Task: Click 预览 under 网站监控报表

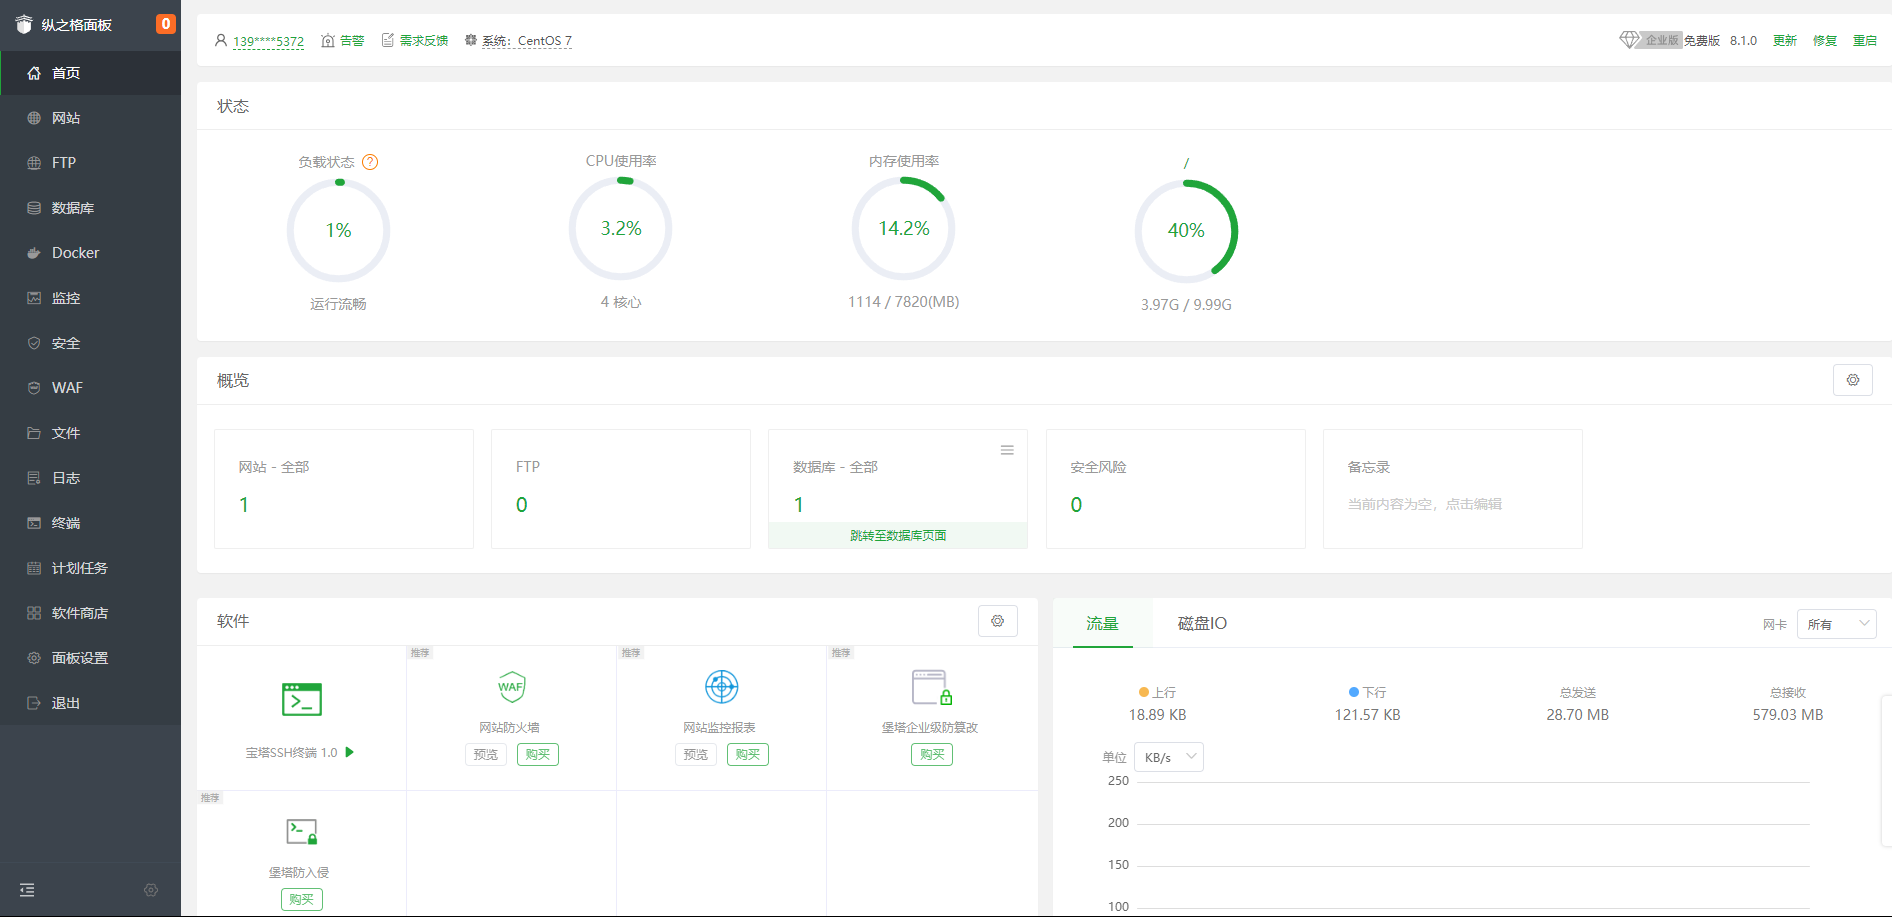Action: click(696, 754)
